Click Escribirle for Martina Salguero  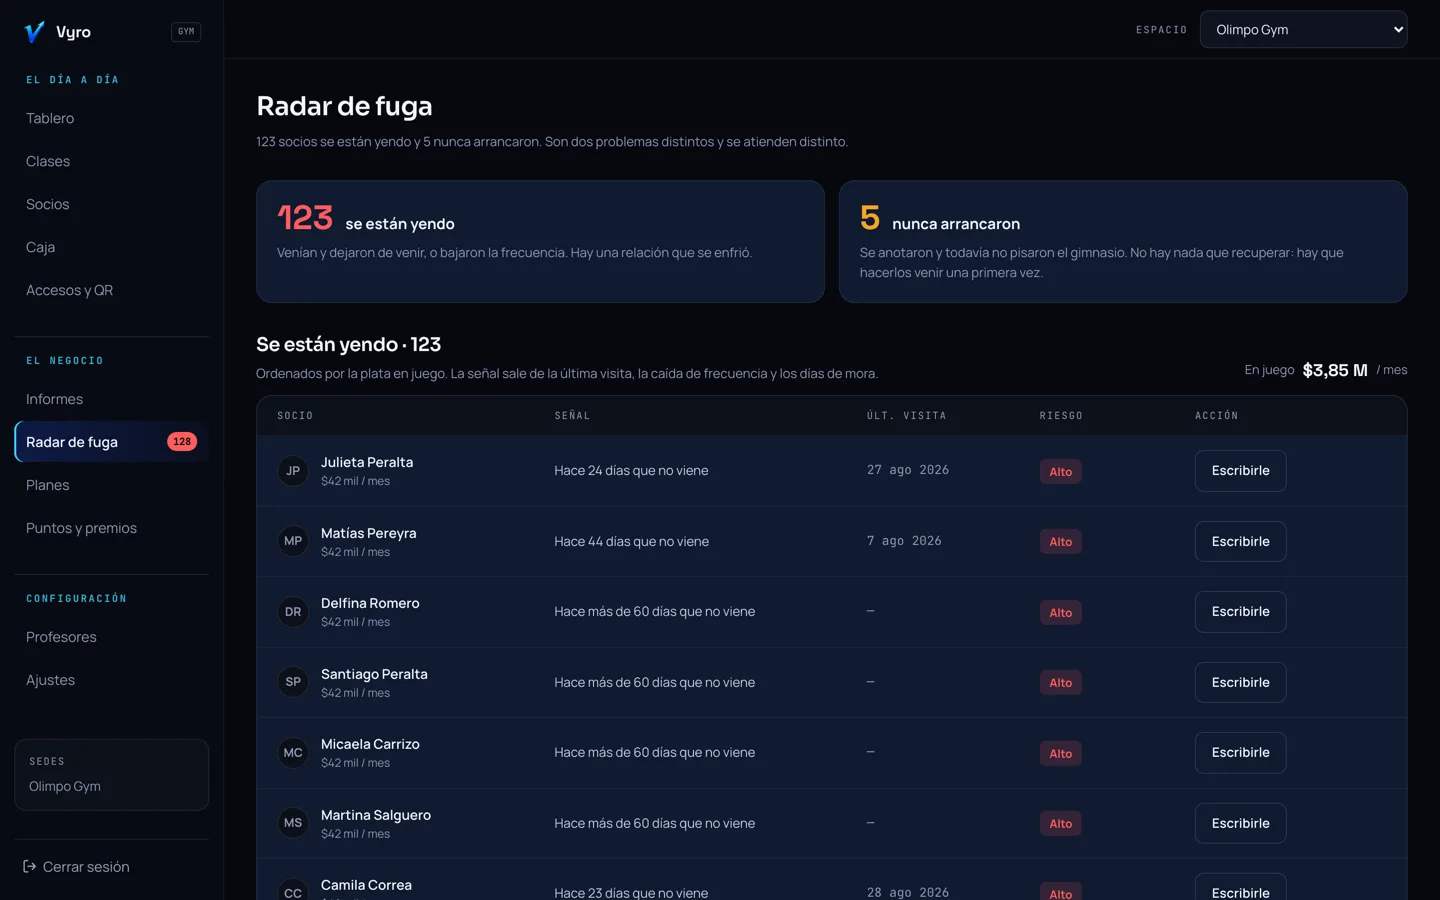coord(1240,823)
